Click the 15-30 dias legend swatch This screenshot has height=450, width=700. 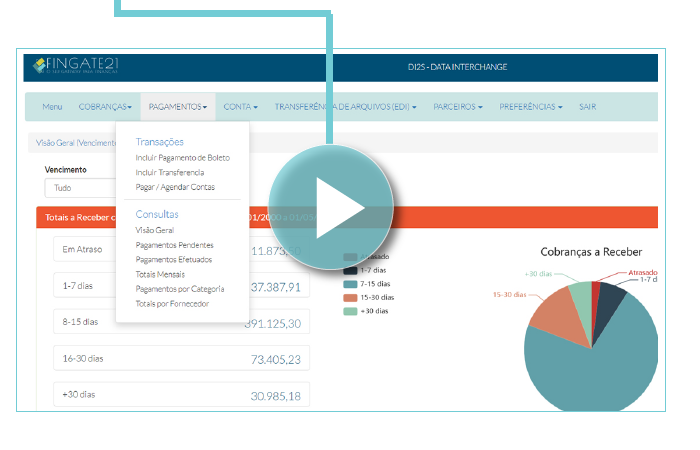350,298
